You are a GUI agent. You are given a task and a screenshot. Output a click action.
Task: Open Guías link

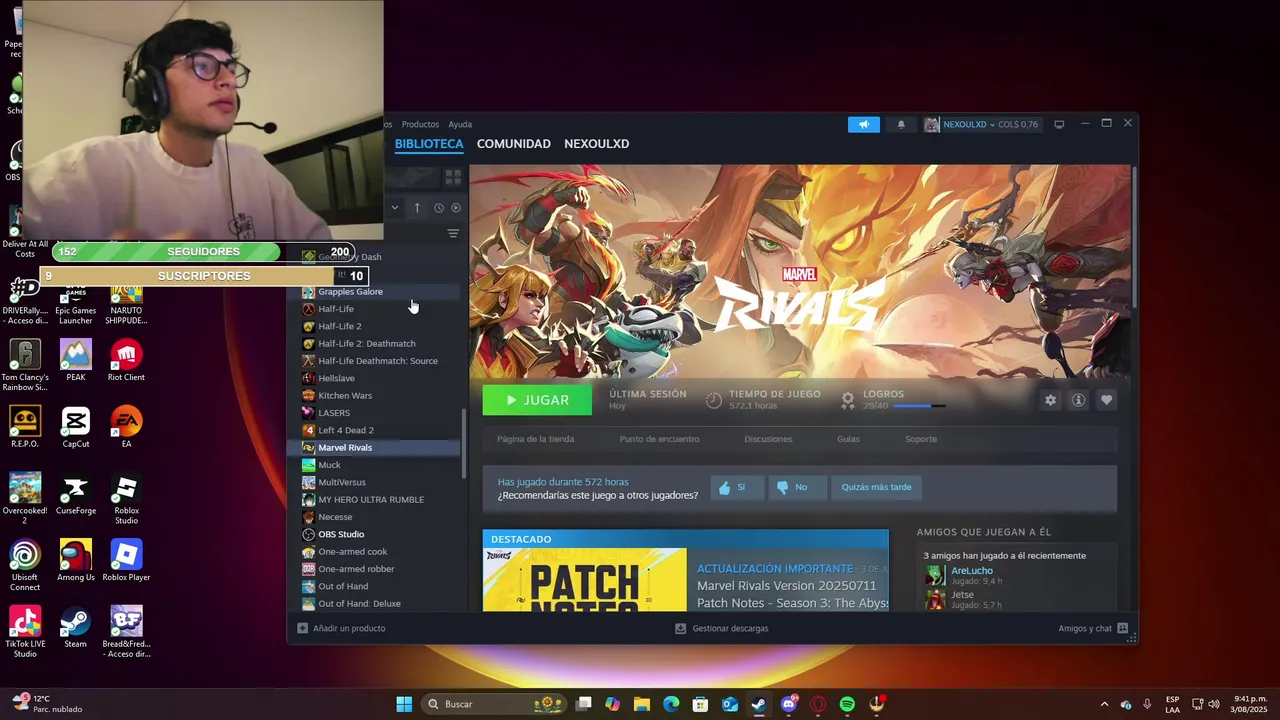click(848, 439)
